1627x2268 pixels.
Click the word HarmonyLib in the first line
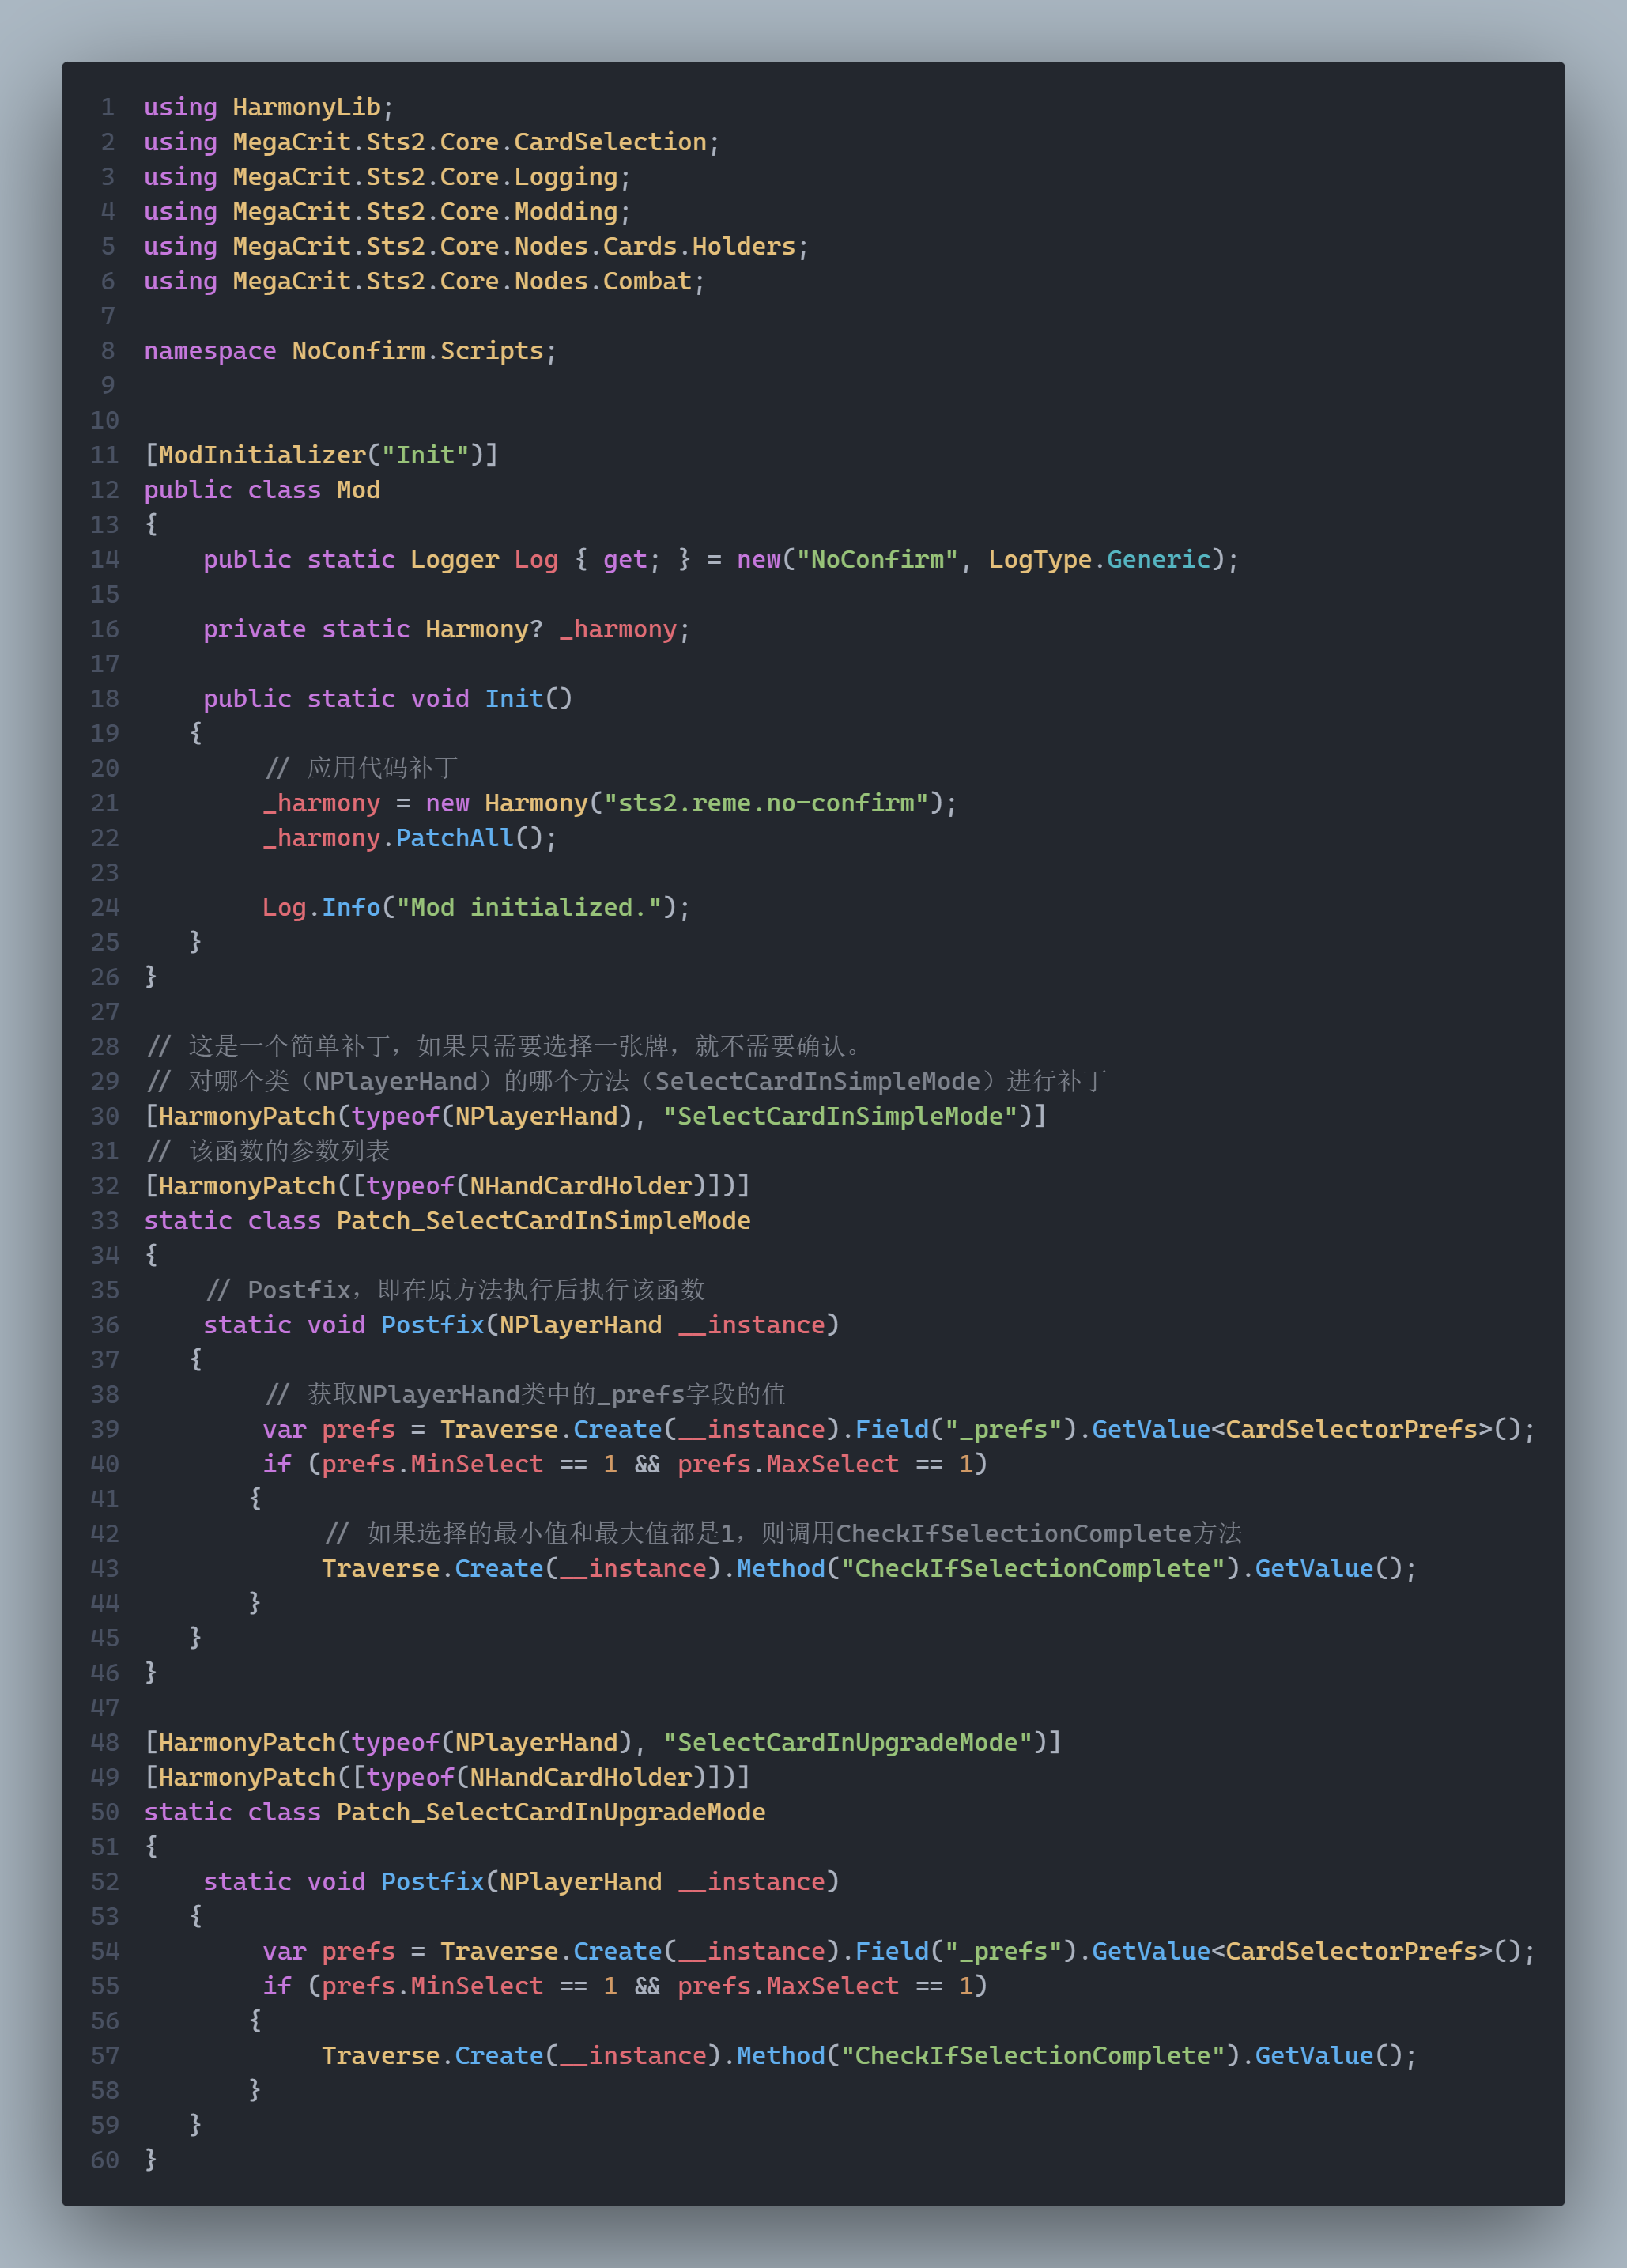point(306,107)
